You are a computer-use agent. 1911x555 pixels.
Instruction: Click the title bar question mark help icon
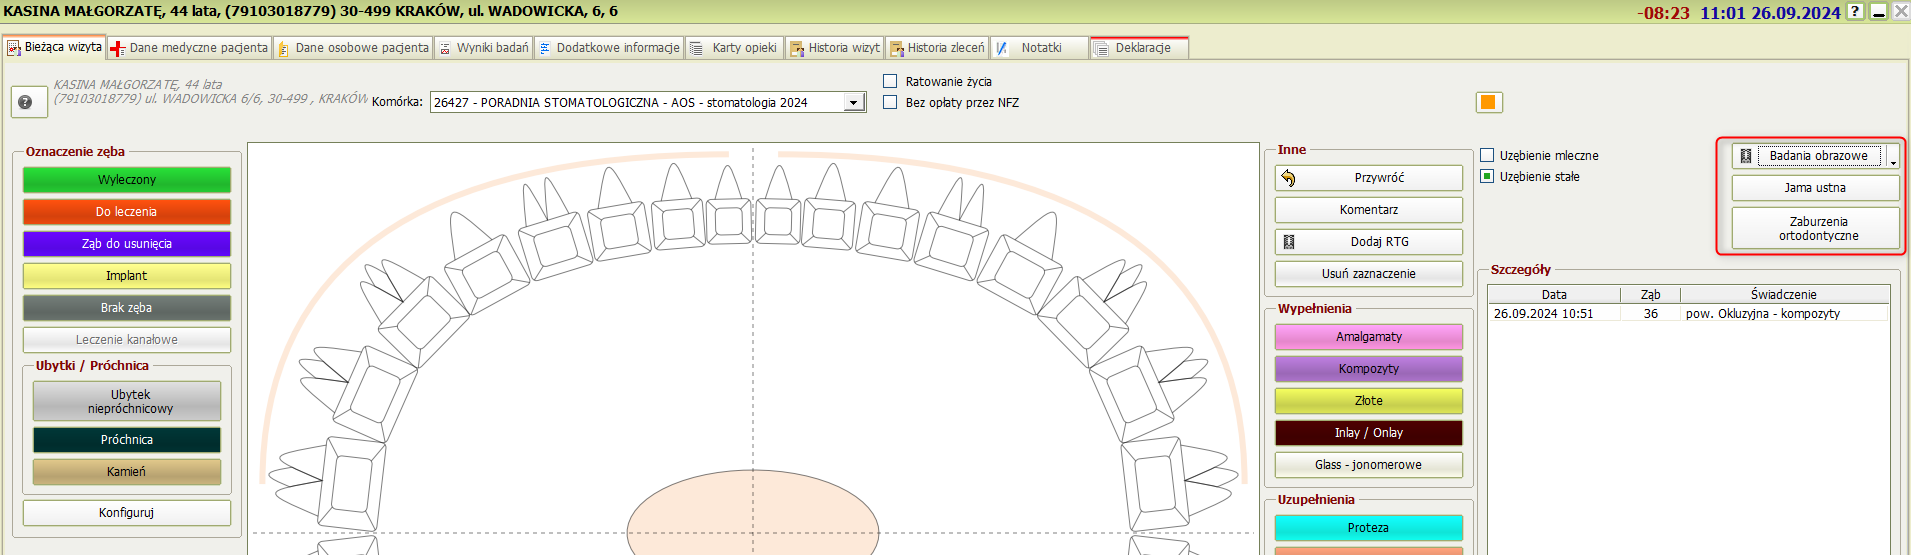click(1855, 12)
